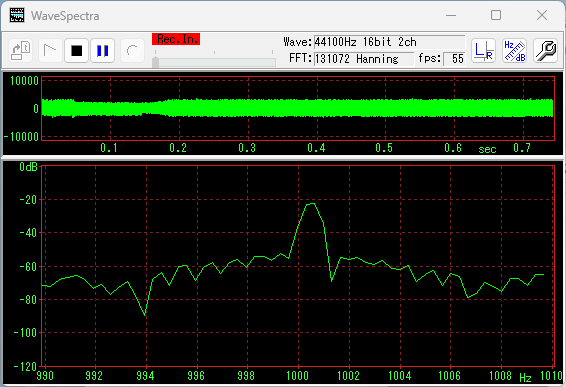Toggle the L/R channel selection icon

(x=483, y=51)
